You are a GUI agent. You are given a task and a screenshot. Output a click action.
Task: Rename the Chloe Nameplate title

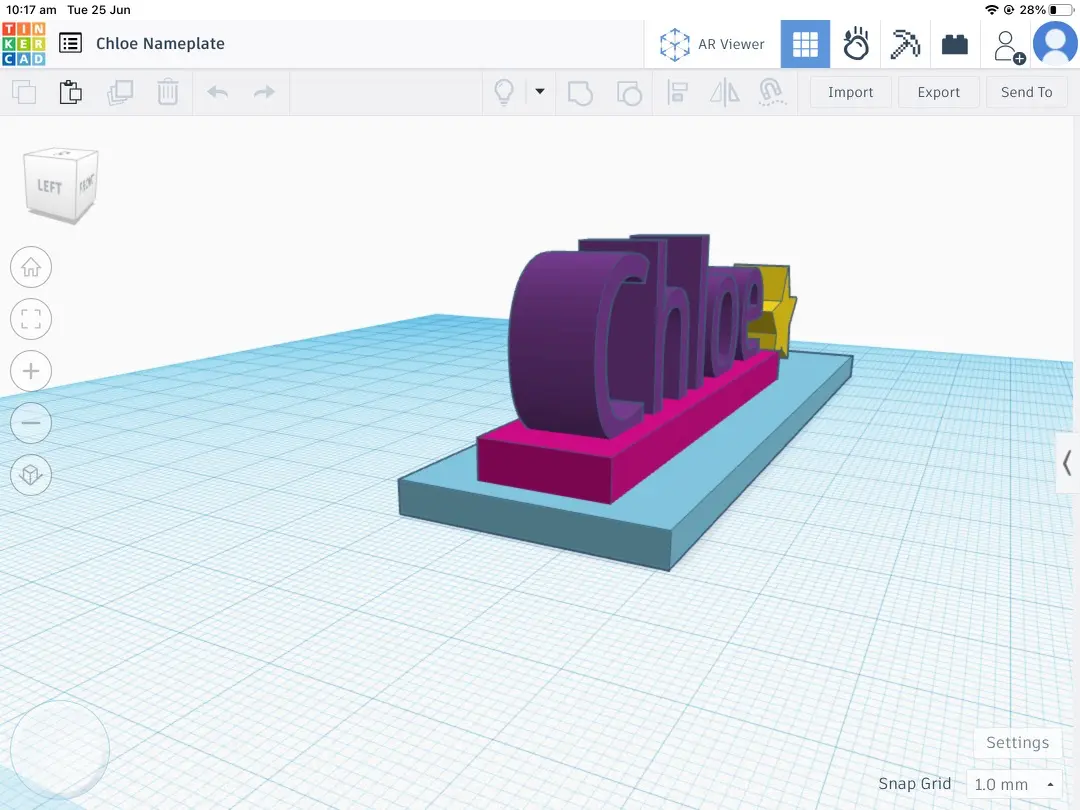pos(160,43)
